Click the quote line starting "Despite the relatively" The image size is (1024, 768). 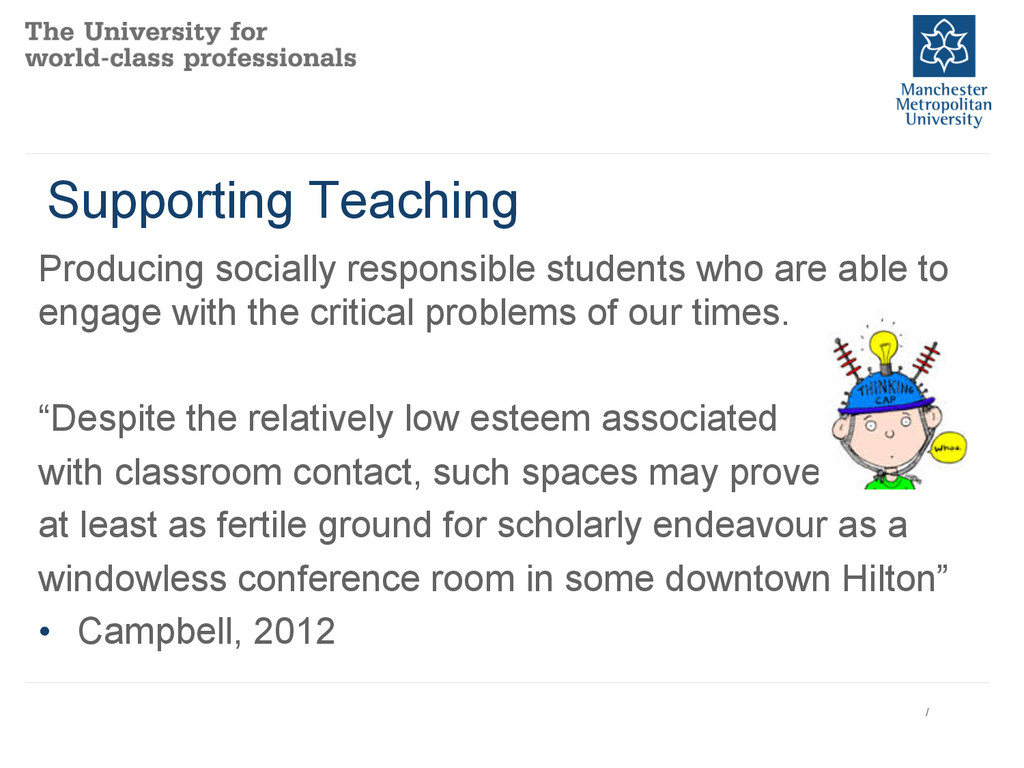click(x=408, y=419)
